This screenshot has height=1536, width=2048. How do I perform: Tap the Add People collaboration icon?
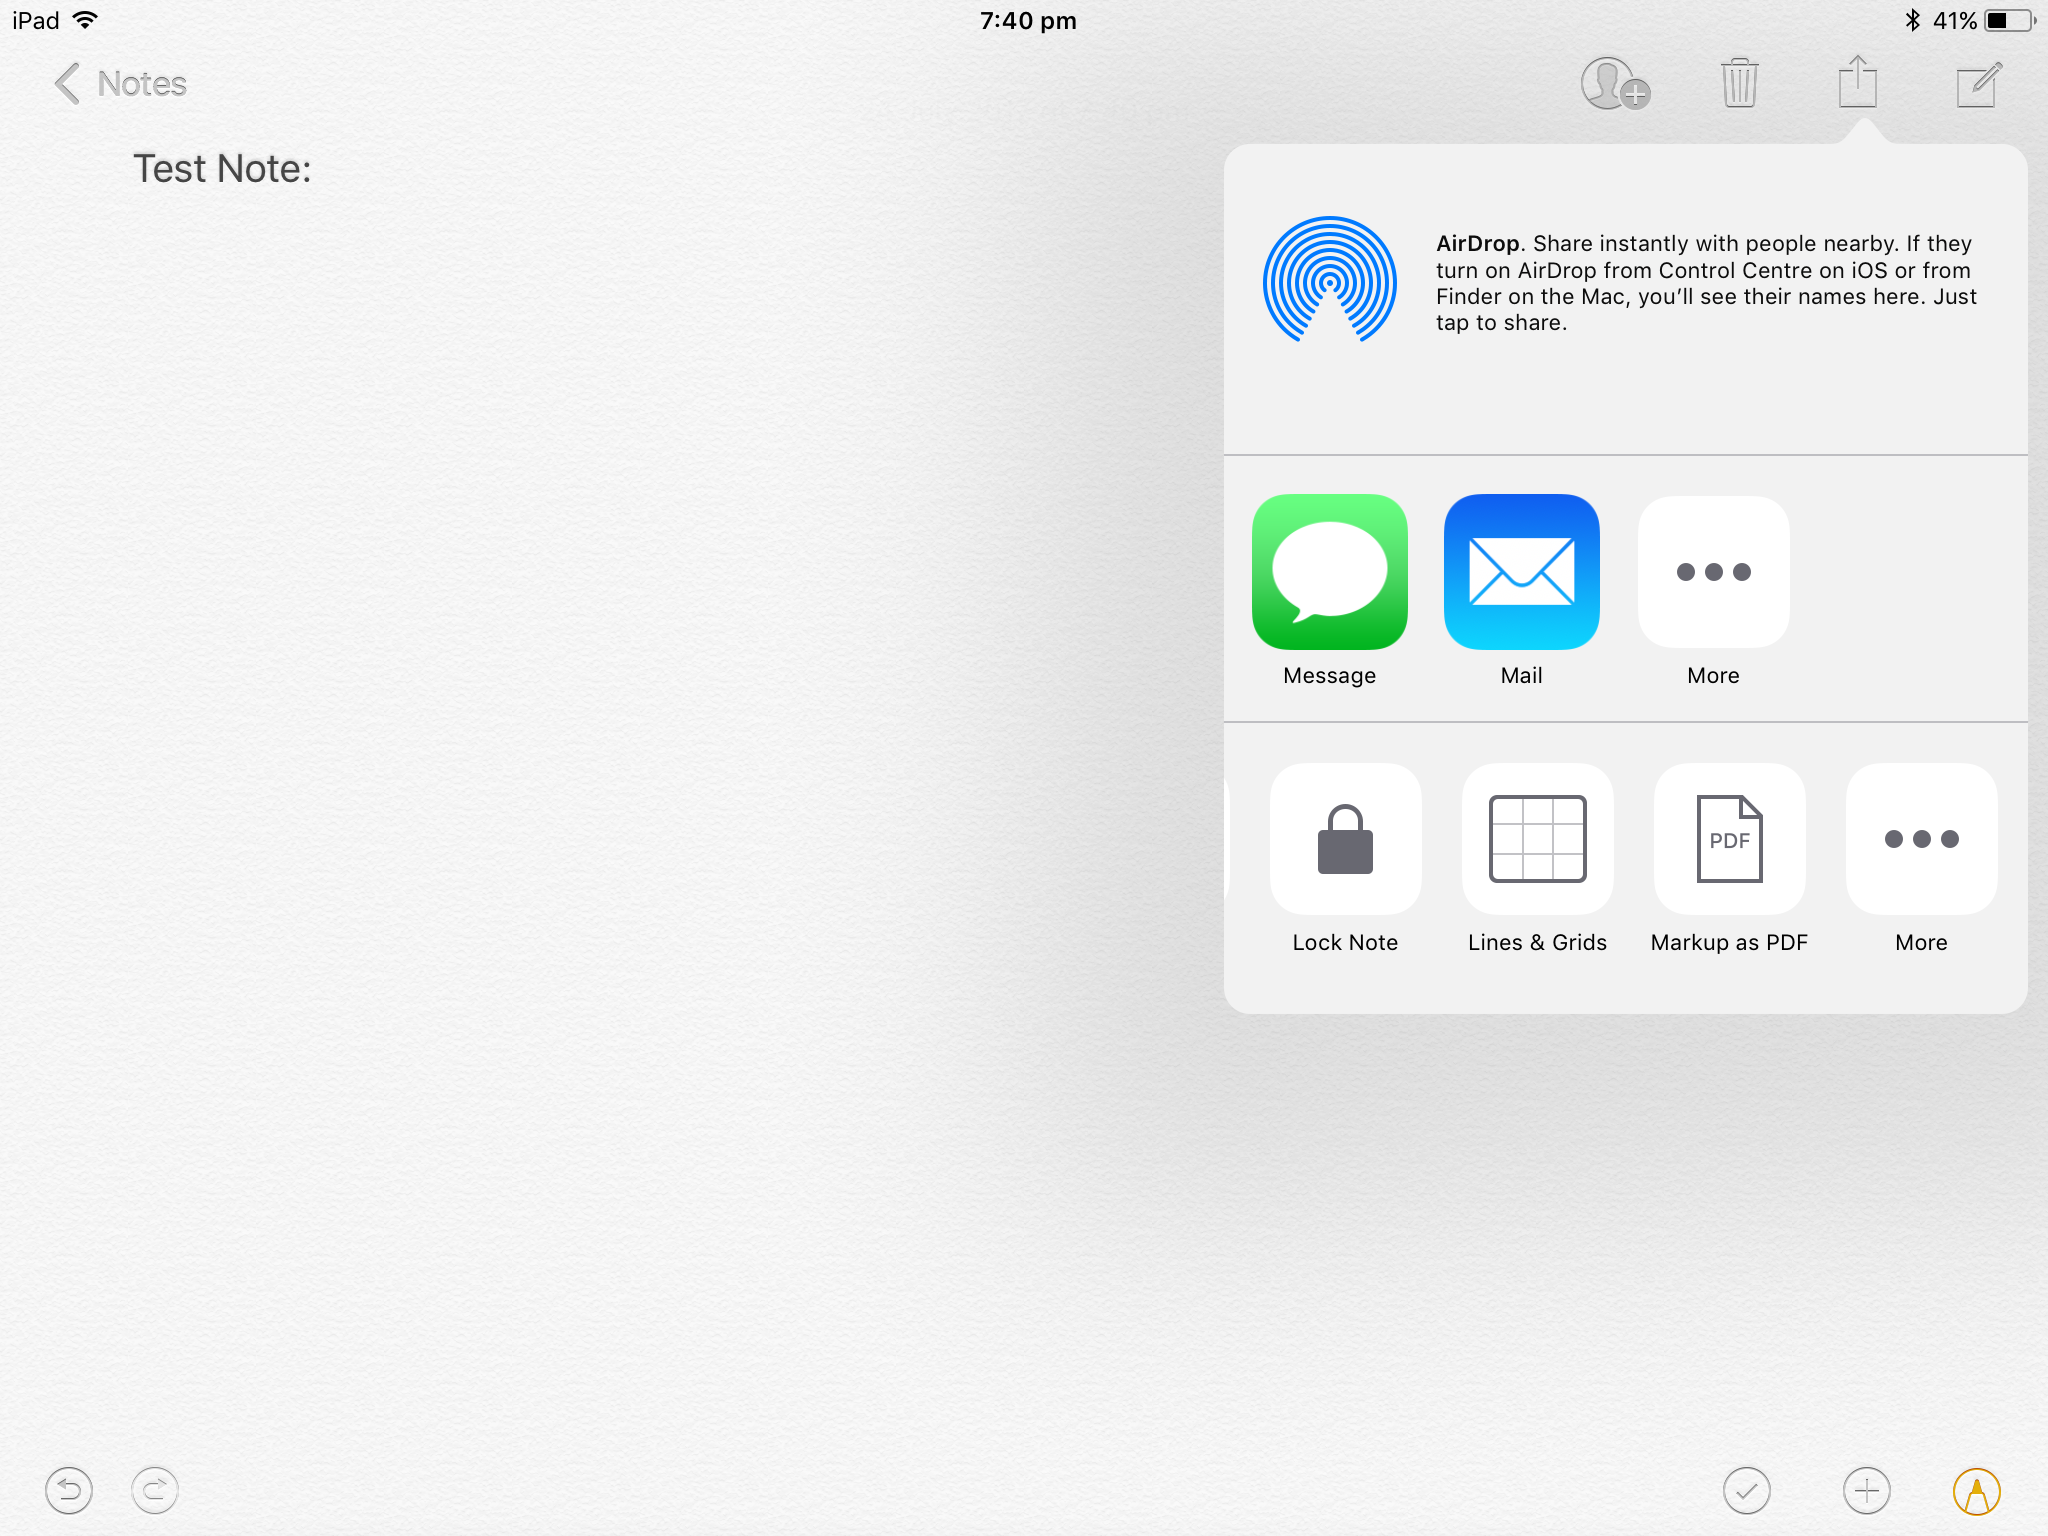(1614, 84)
